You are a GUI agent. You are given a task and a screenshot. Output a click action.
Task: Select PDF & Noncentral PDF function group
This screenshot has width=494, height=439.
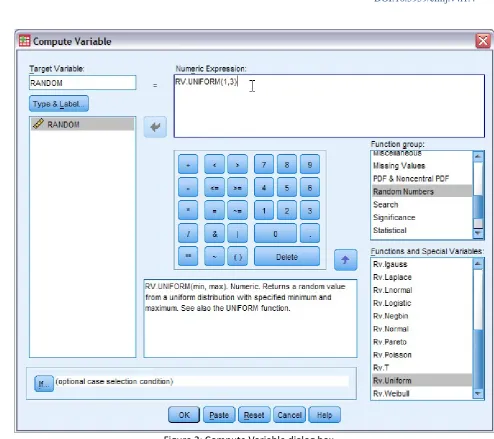coord(422,179)
